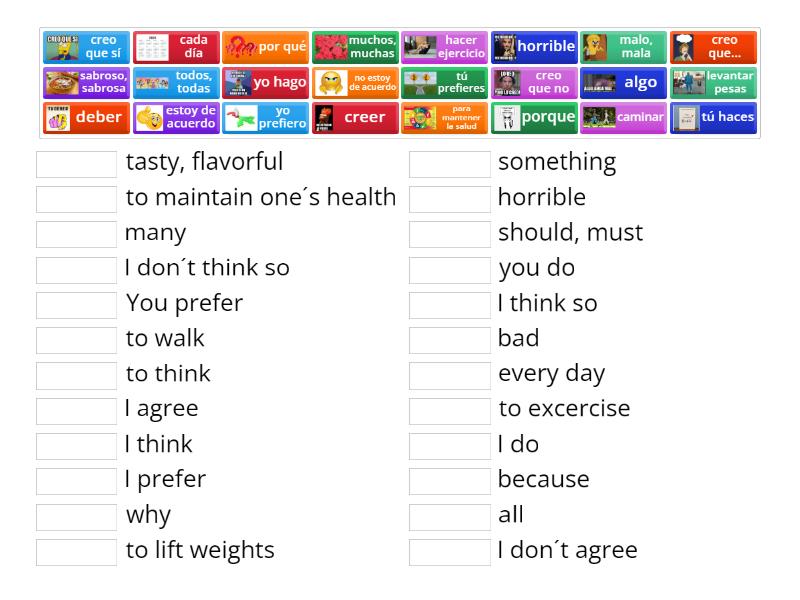800x600 pixels.
Task: Select the blank slot beside 'to lift weights'
Action: coord(76,552)
